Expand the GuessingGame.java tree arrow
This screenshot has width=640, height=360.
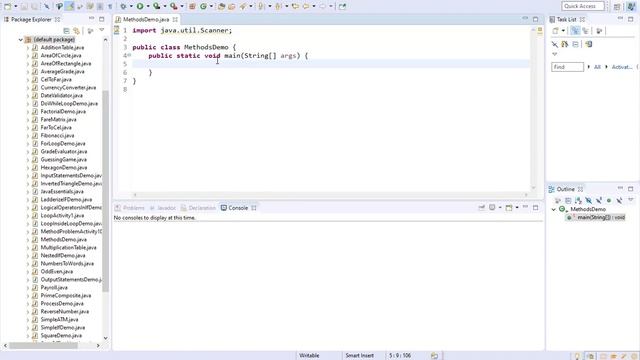[x=28, y=160]
